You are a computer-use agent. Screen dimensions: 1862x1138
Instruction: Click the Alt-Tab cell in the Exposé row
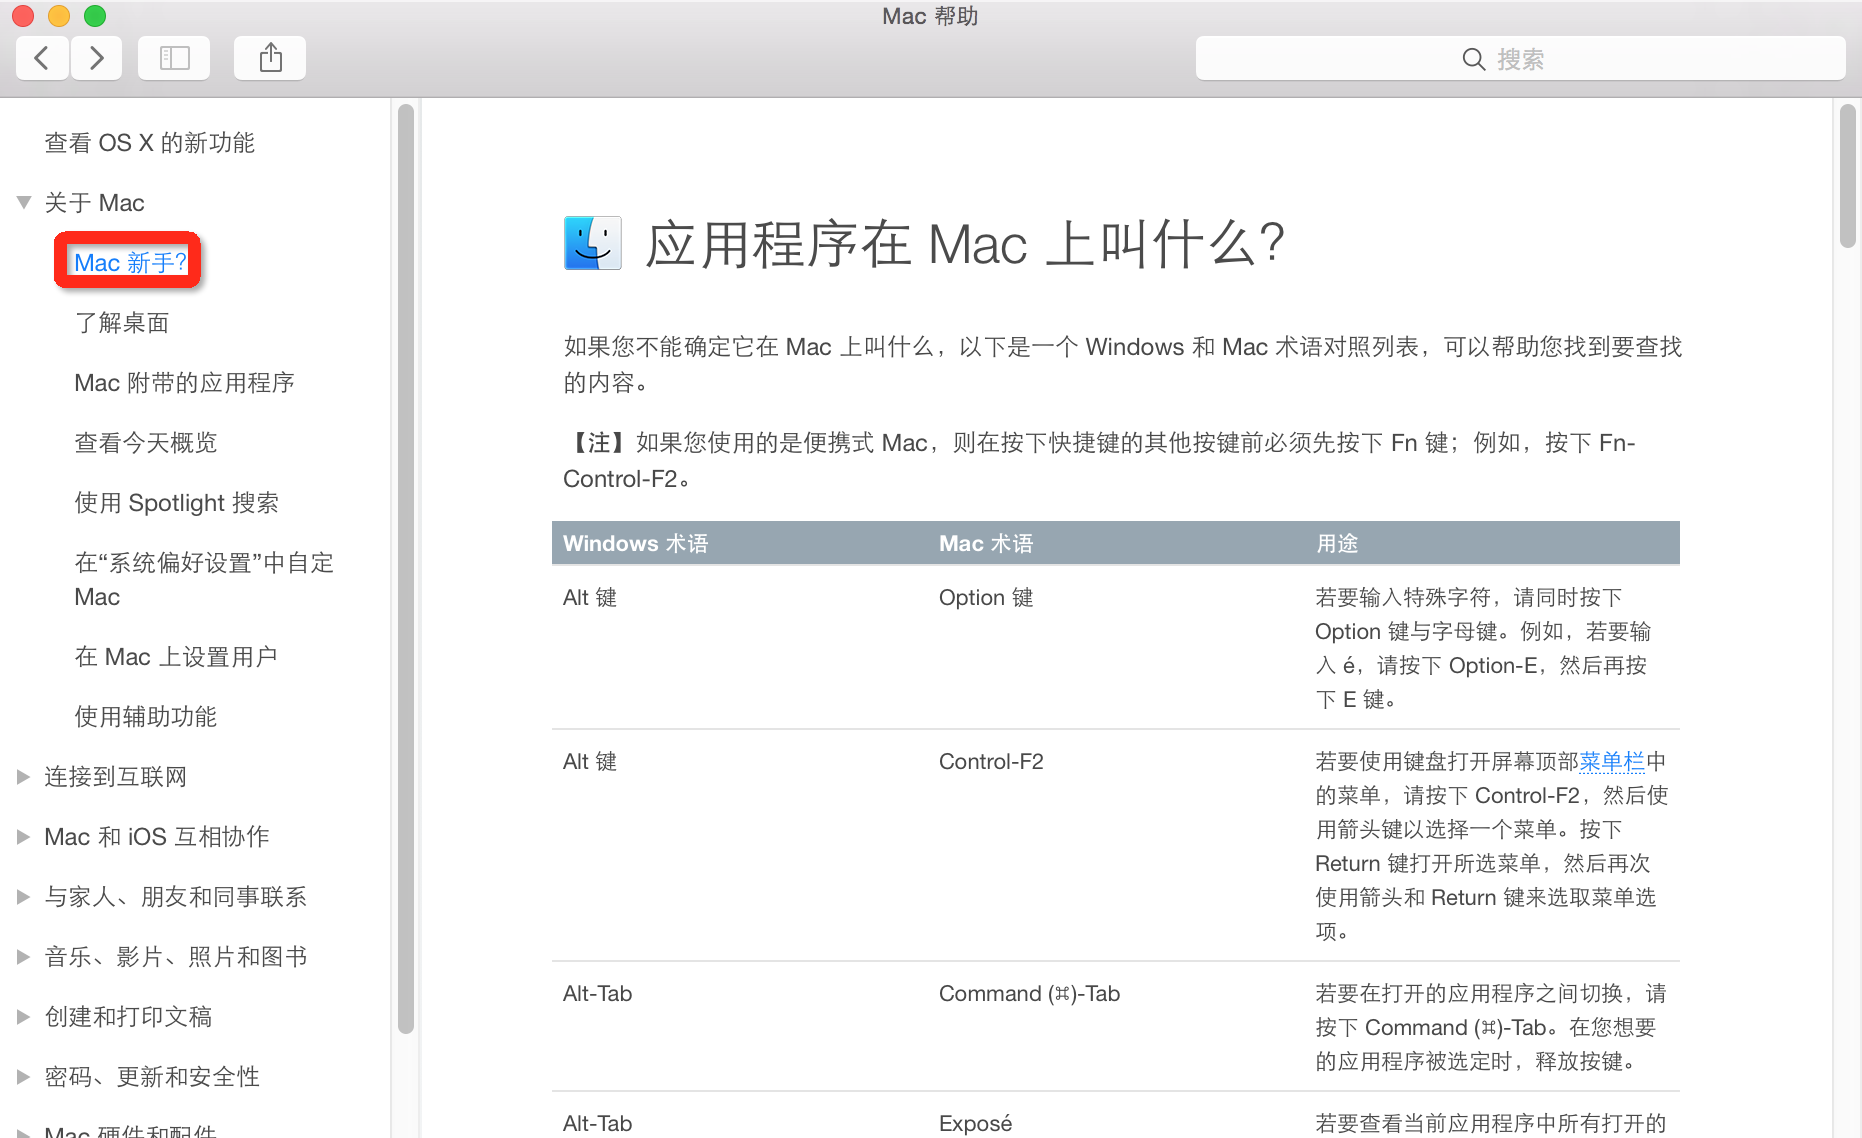point(597,1124)
